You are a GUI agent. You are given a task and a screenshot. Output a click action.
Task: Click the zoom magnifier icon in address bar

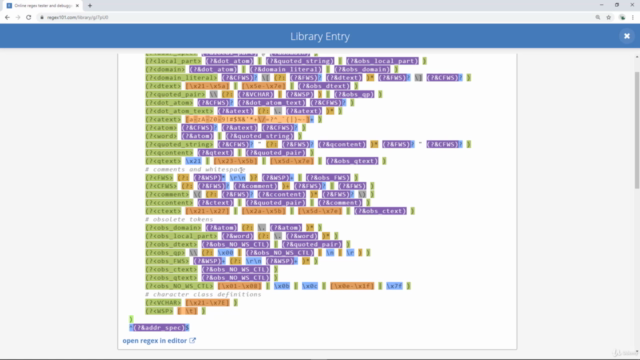point(598,18)
